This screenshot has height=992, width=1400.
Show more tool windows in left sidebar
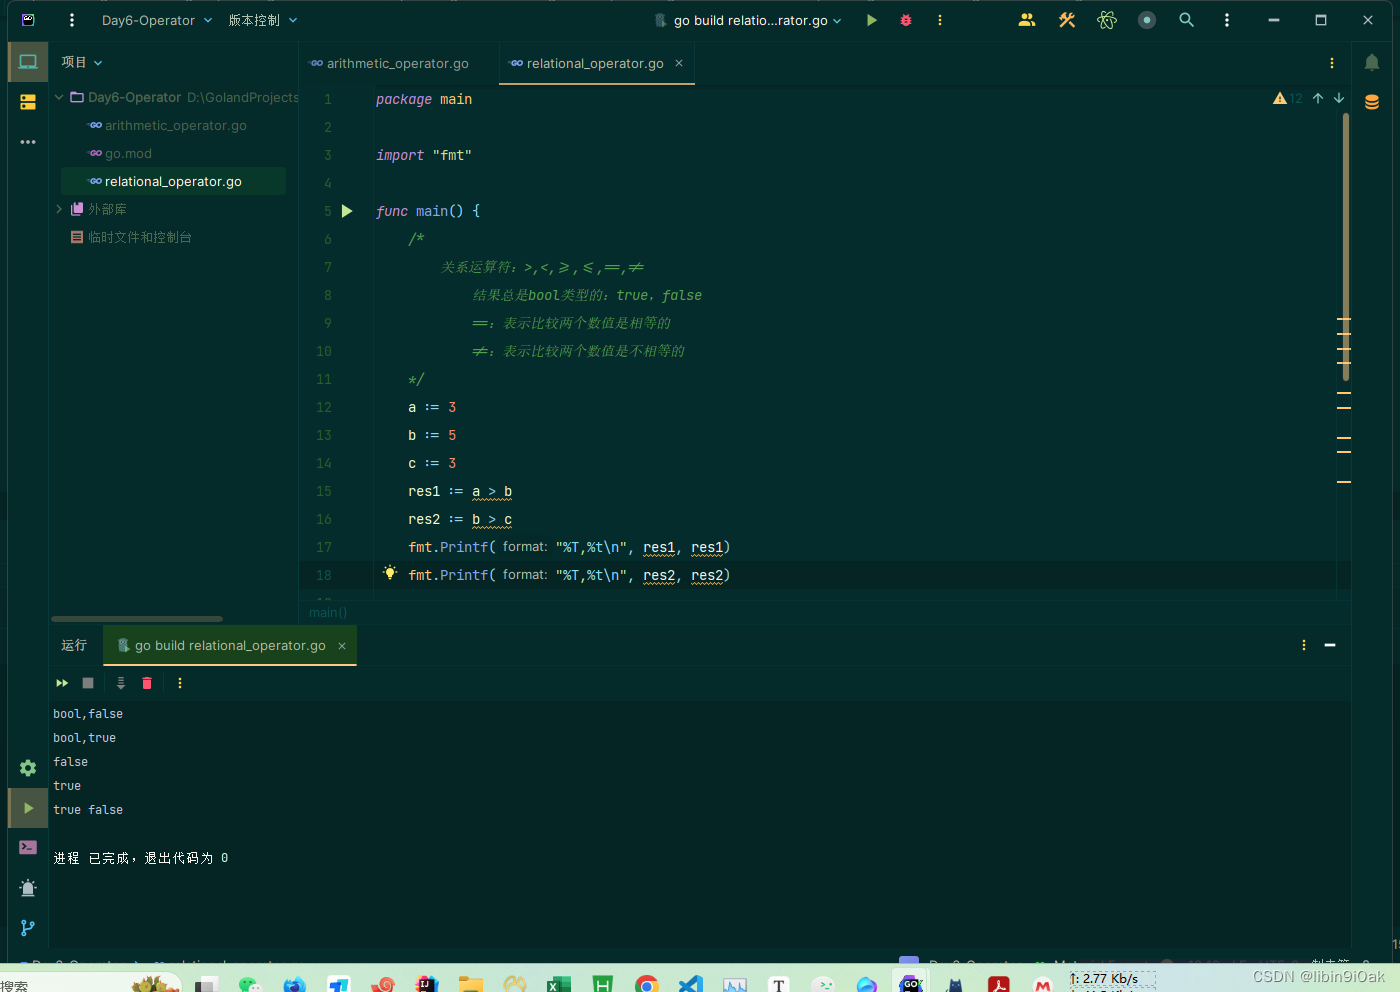[28, 142]
